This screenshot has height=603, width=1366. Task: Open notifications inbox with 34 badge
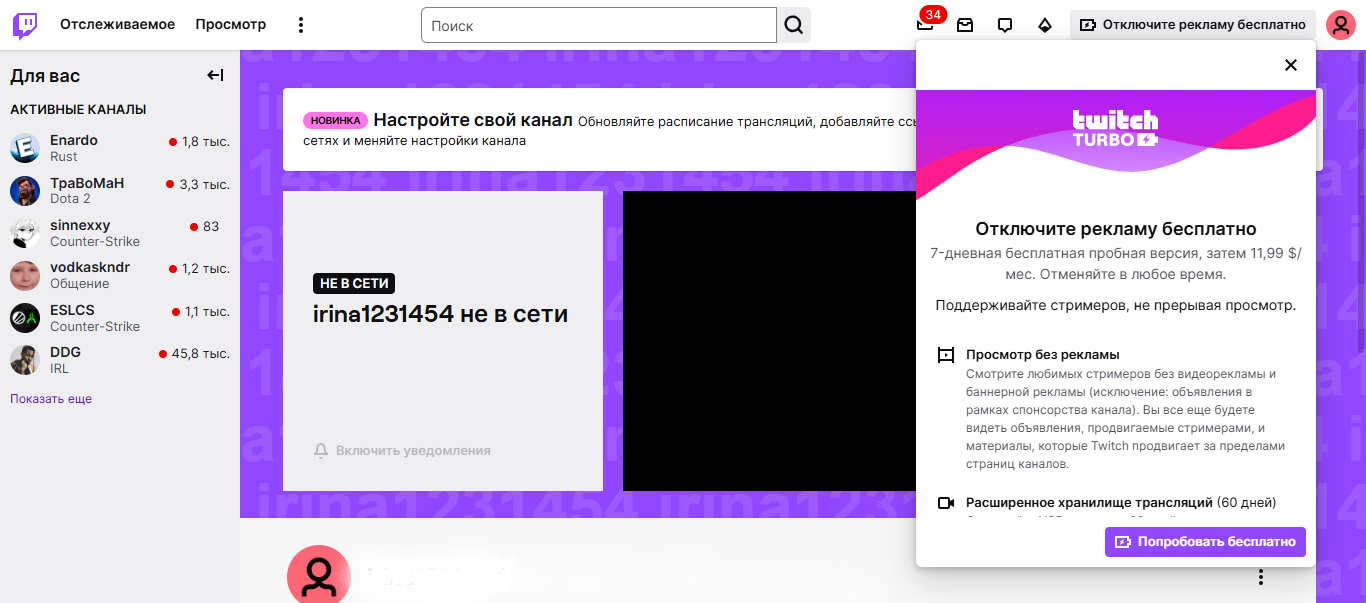[925, 25]
